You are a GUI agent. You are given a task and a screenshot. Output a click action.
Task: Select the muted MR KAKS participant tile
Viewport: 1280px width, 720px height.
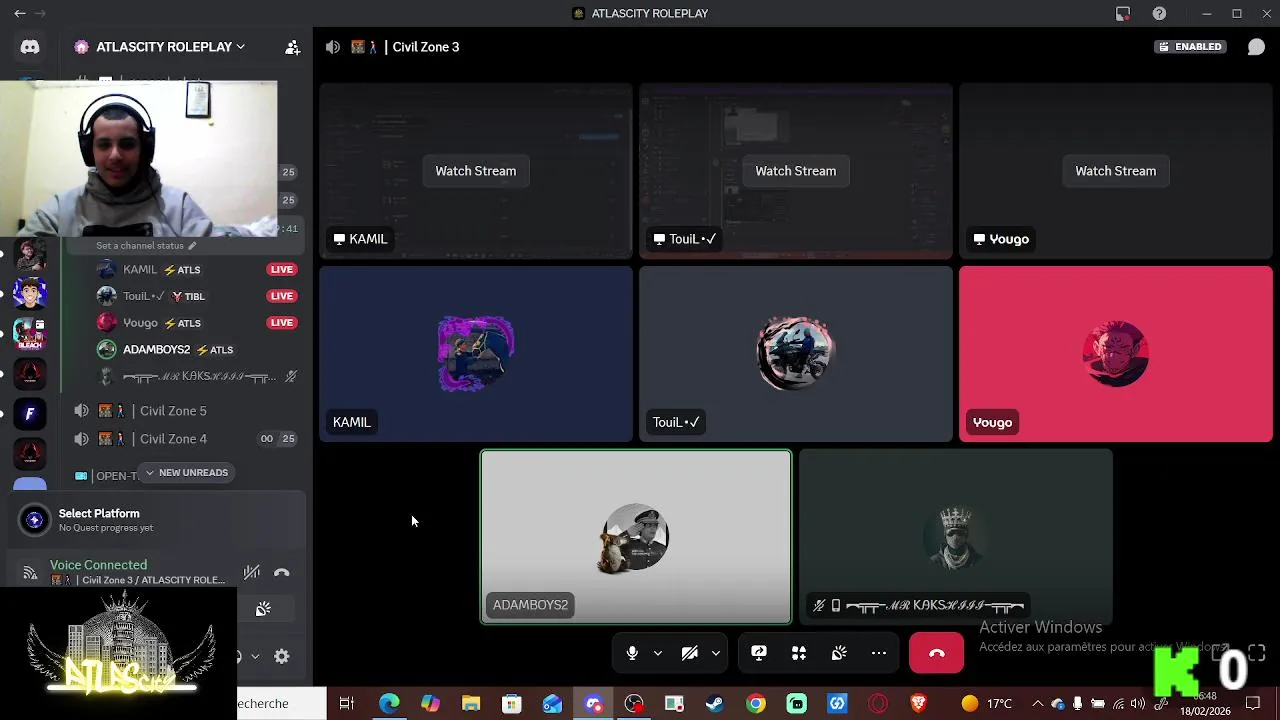(x=956, y=537)
